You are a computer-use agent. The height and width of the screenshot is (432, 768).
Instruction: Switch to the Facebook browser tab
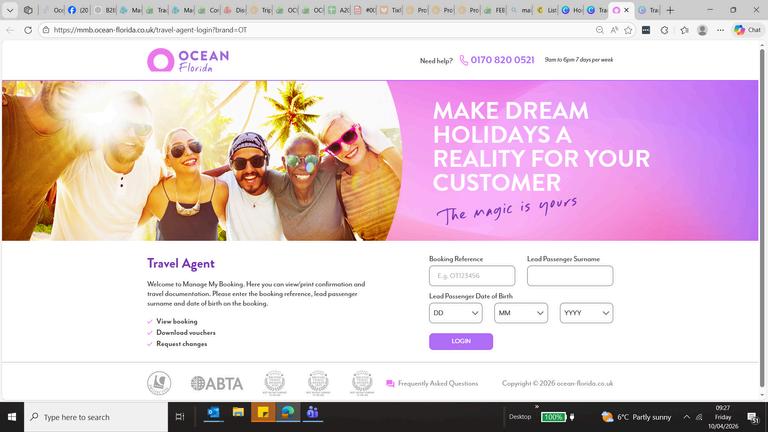[x=78, y=10]
